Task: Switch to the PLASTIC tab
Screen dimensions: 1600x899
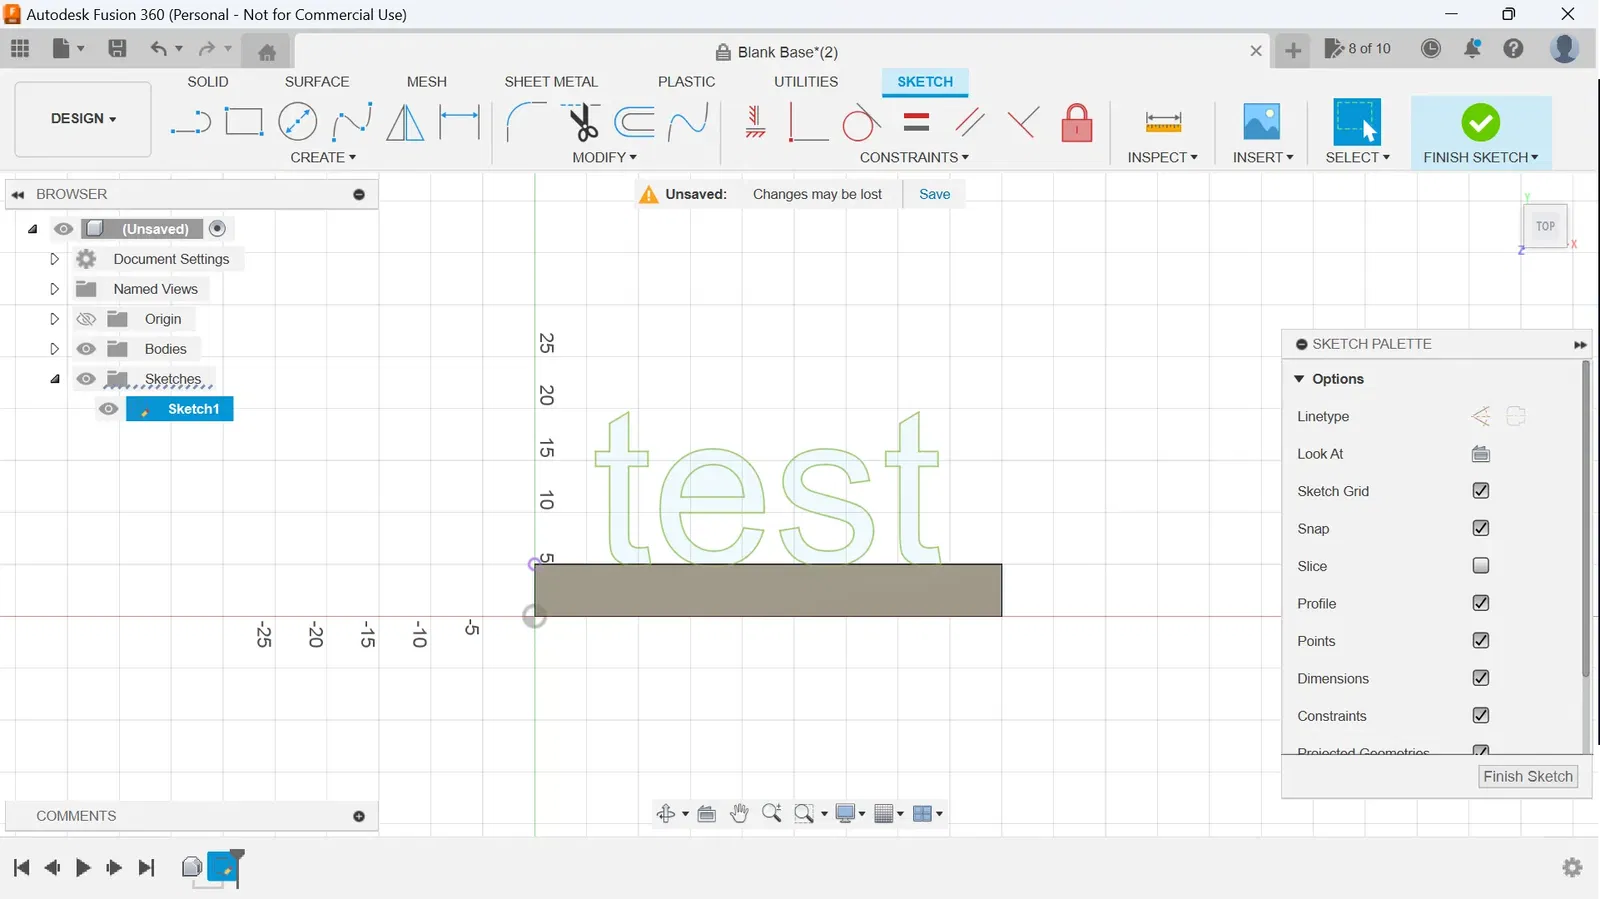Action: pos(686,82)
